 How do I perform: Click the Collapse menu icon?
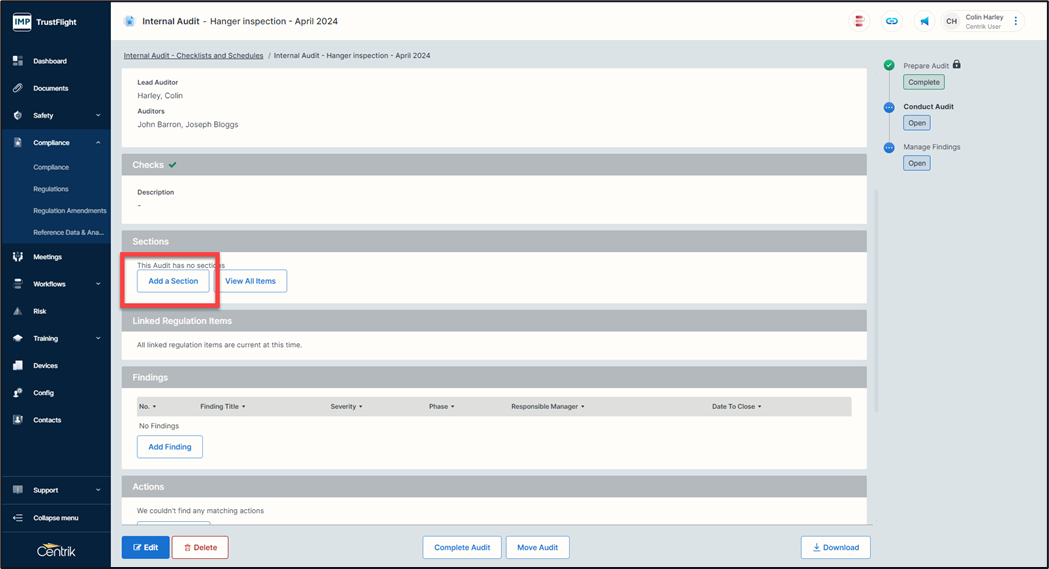point(18,518)
